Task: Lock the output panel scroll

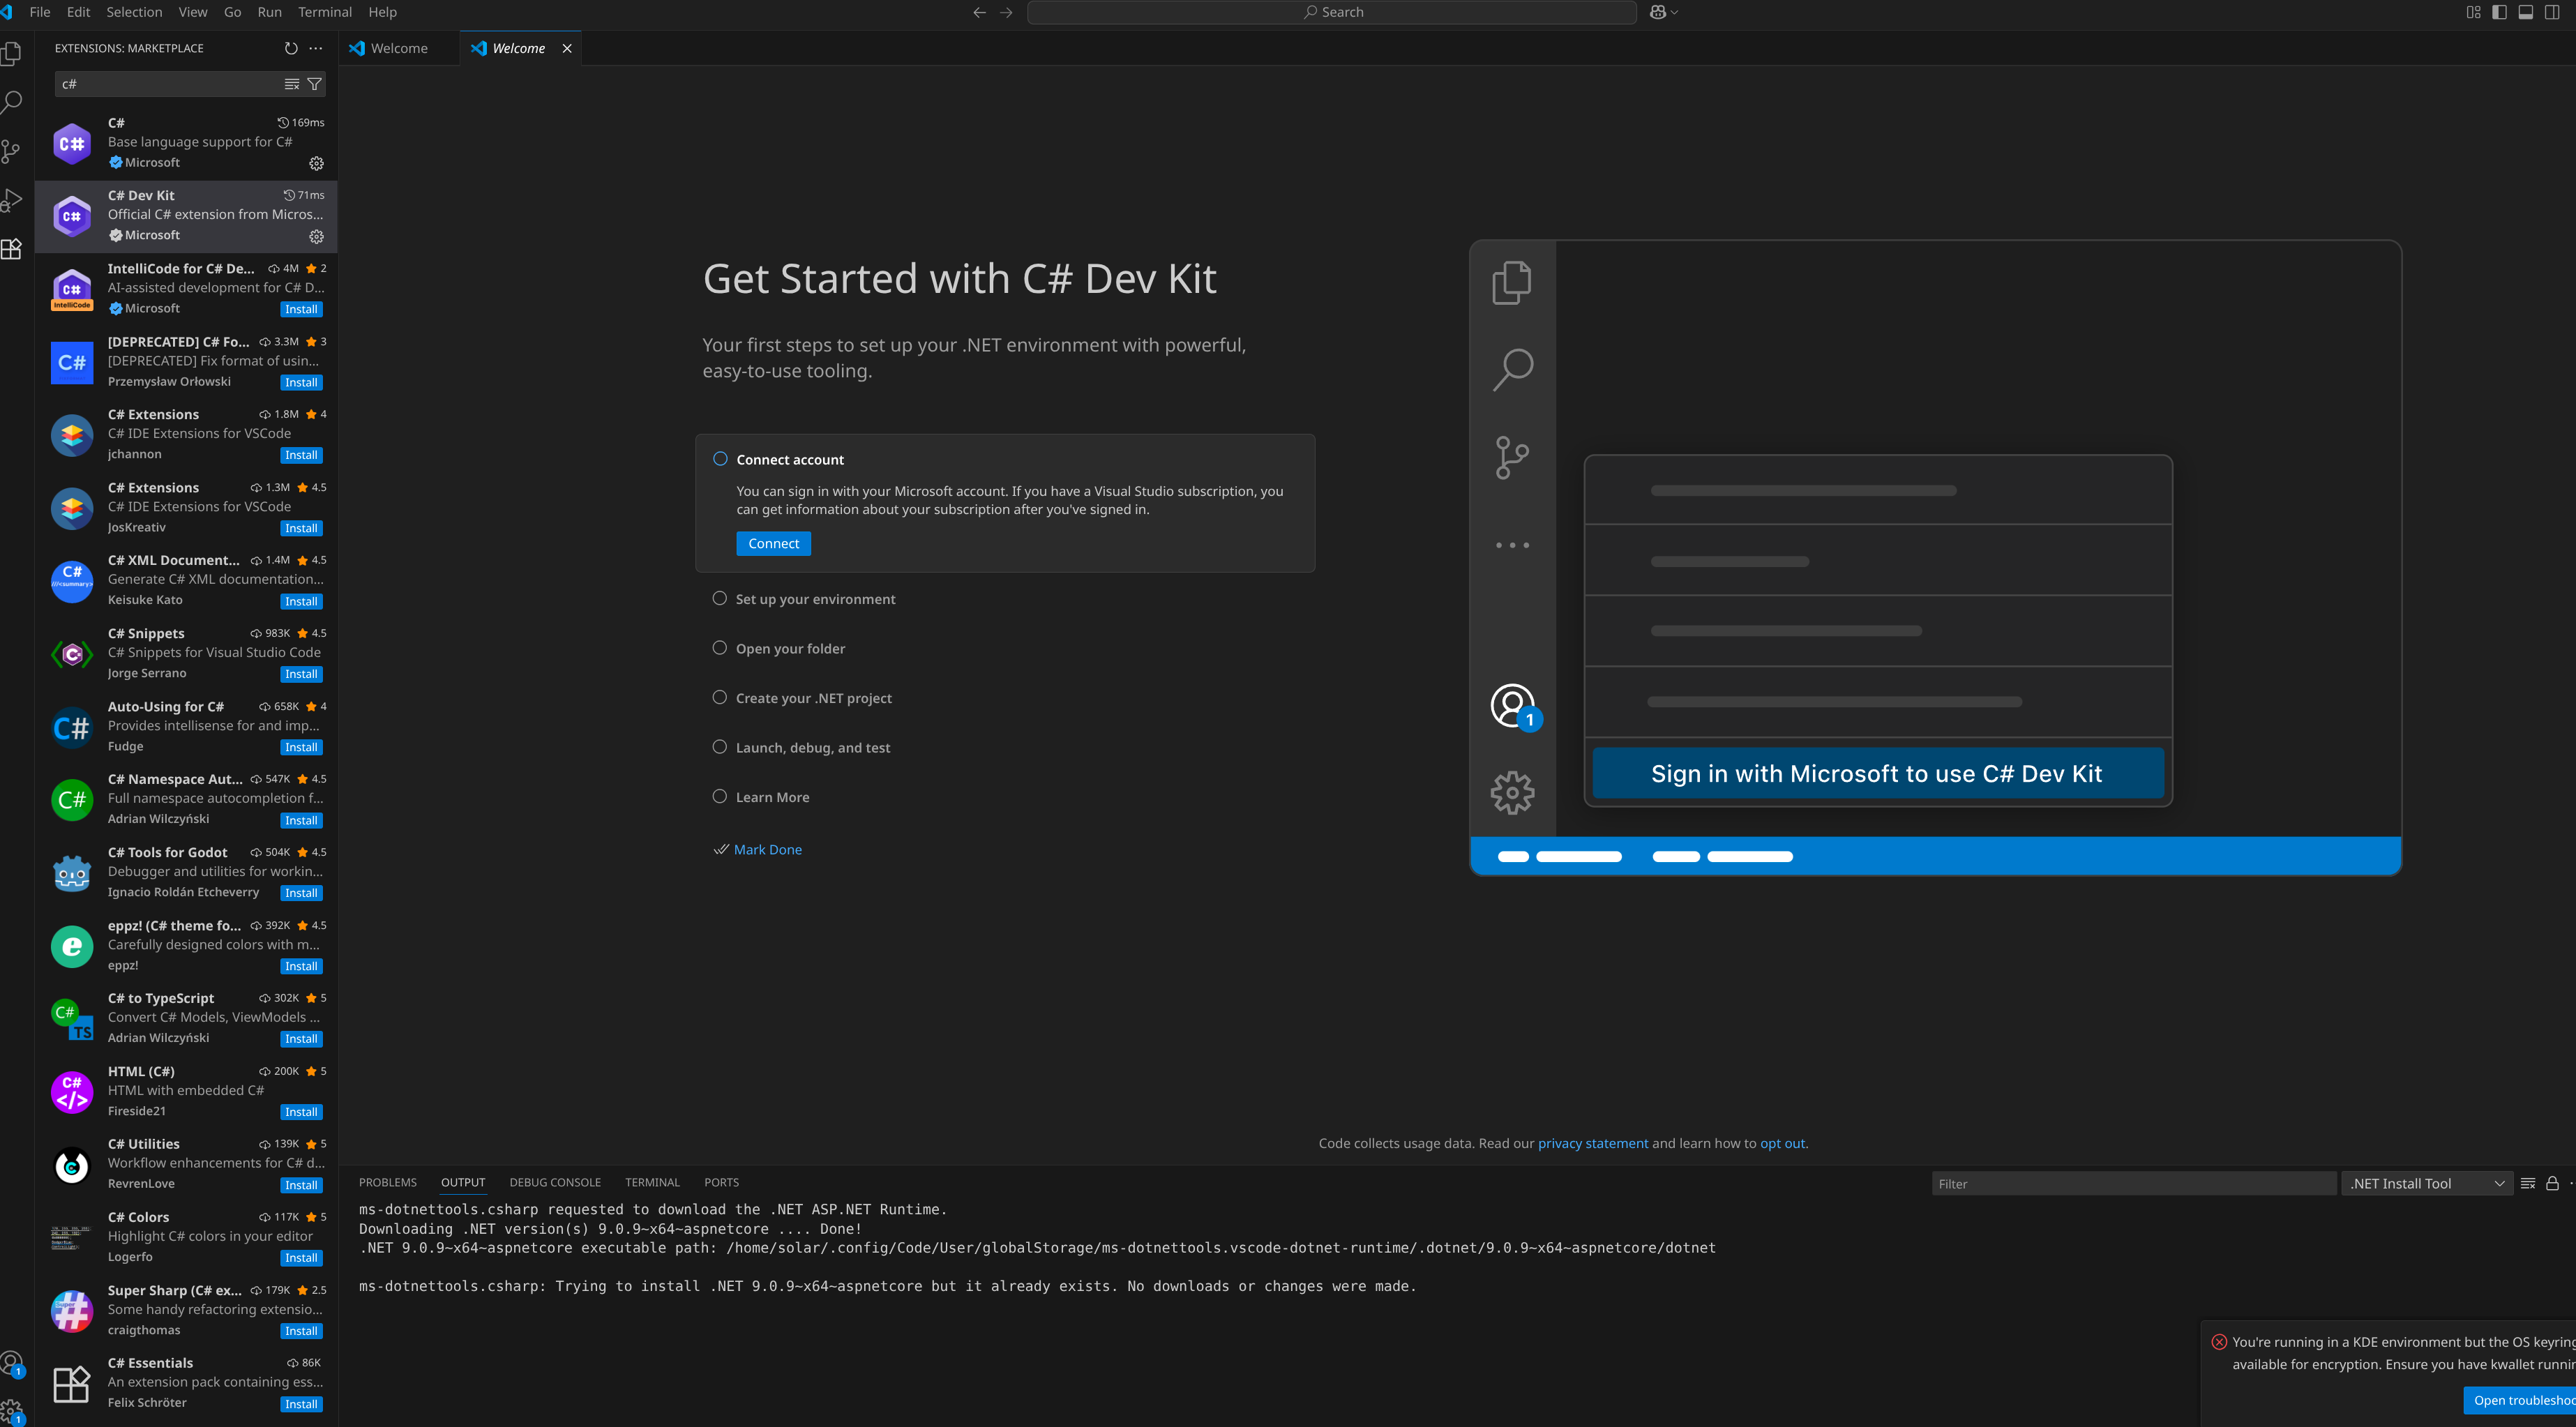Action: pyautogui.click(x=2552, y=1183)
